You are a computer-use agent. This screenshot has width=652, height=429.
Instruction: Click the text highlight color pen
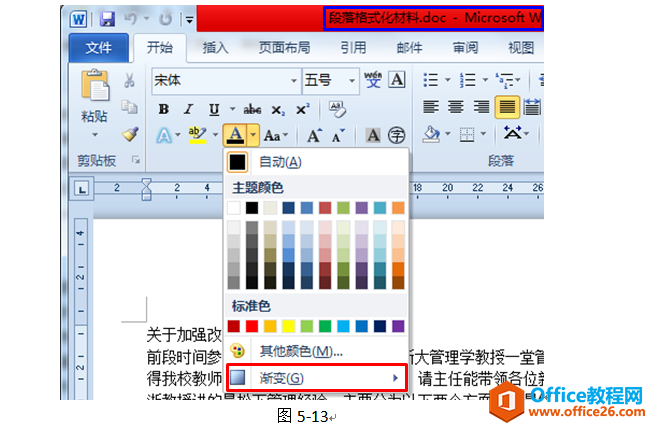(x=198, y=135)
